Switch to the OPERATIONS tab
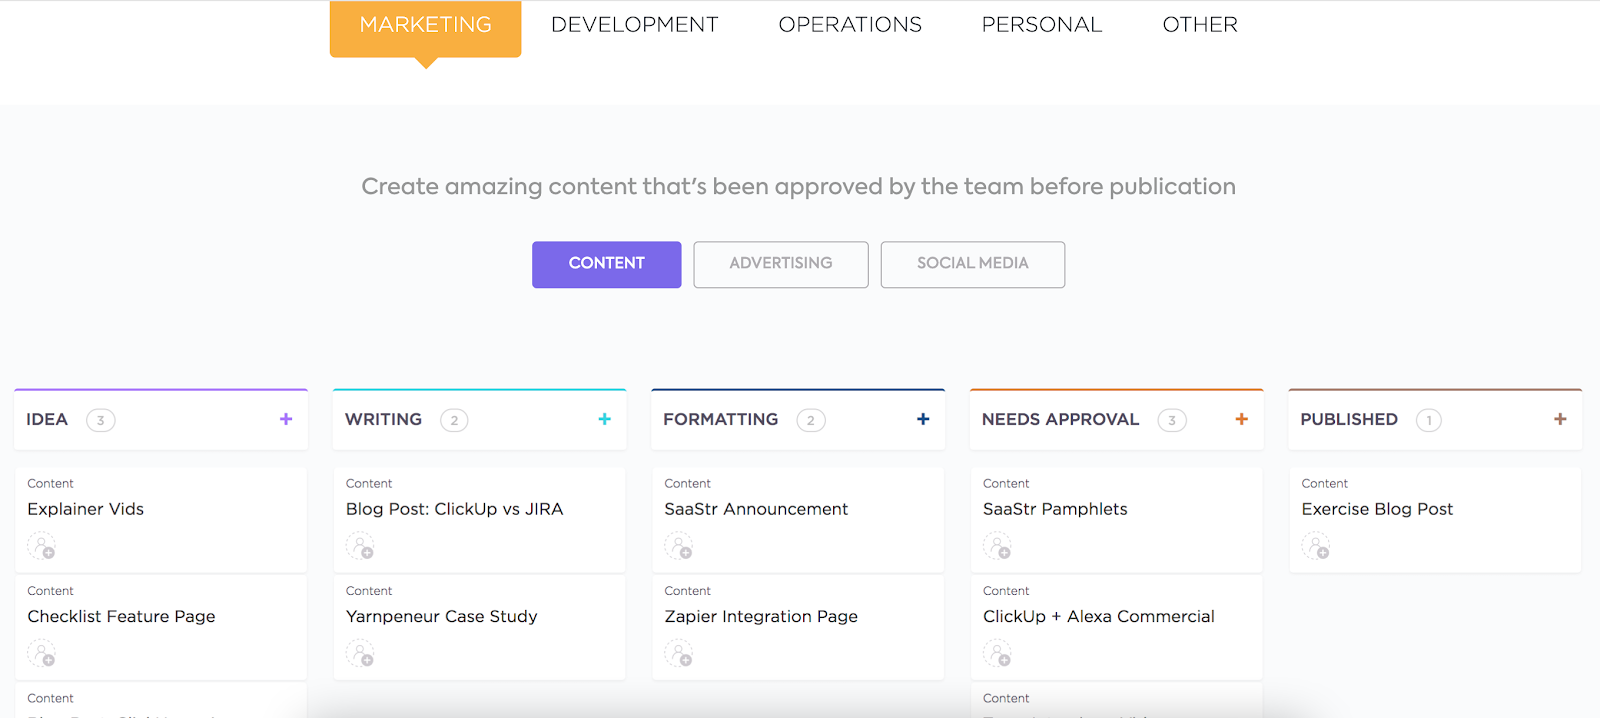The image size is (1600, 718). pyautogui.click(x=850, y=25)
